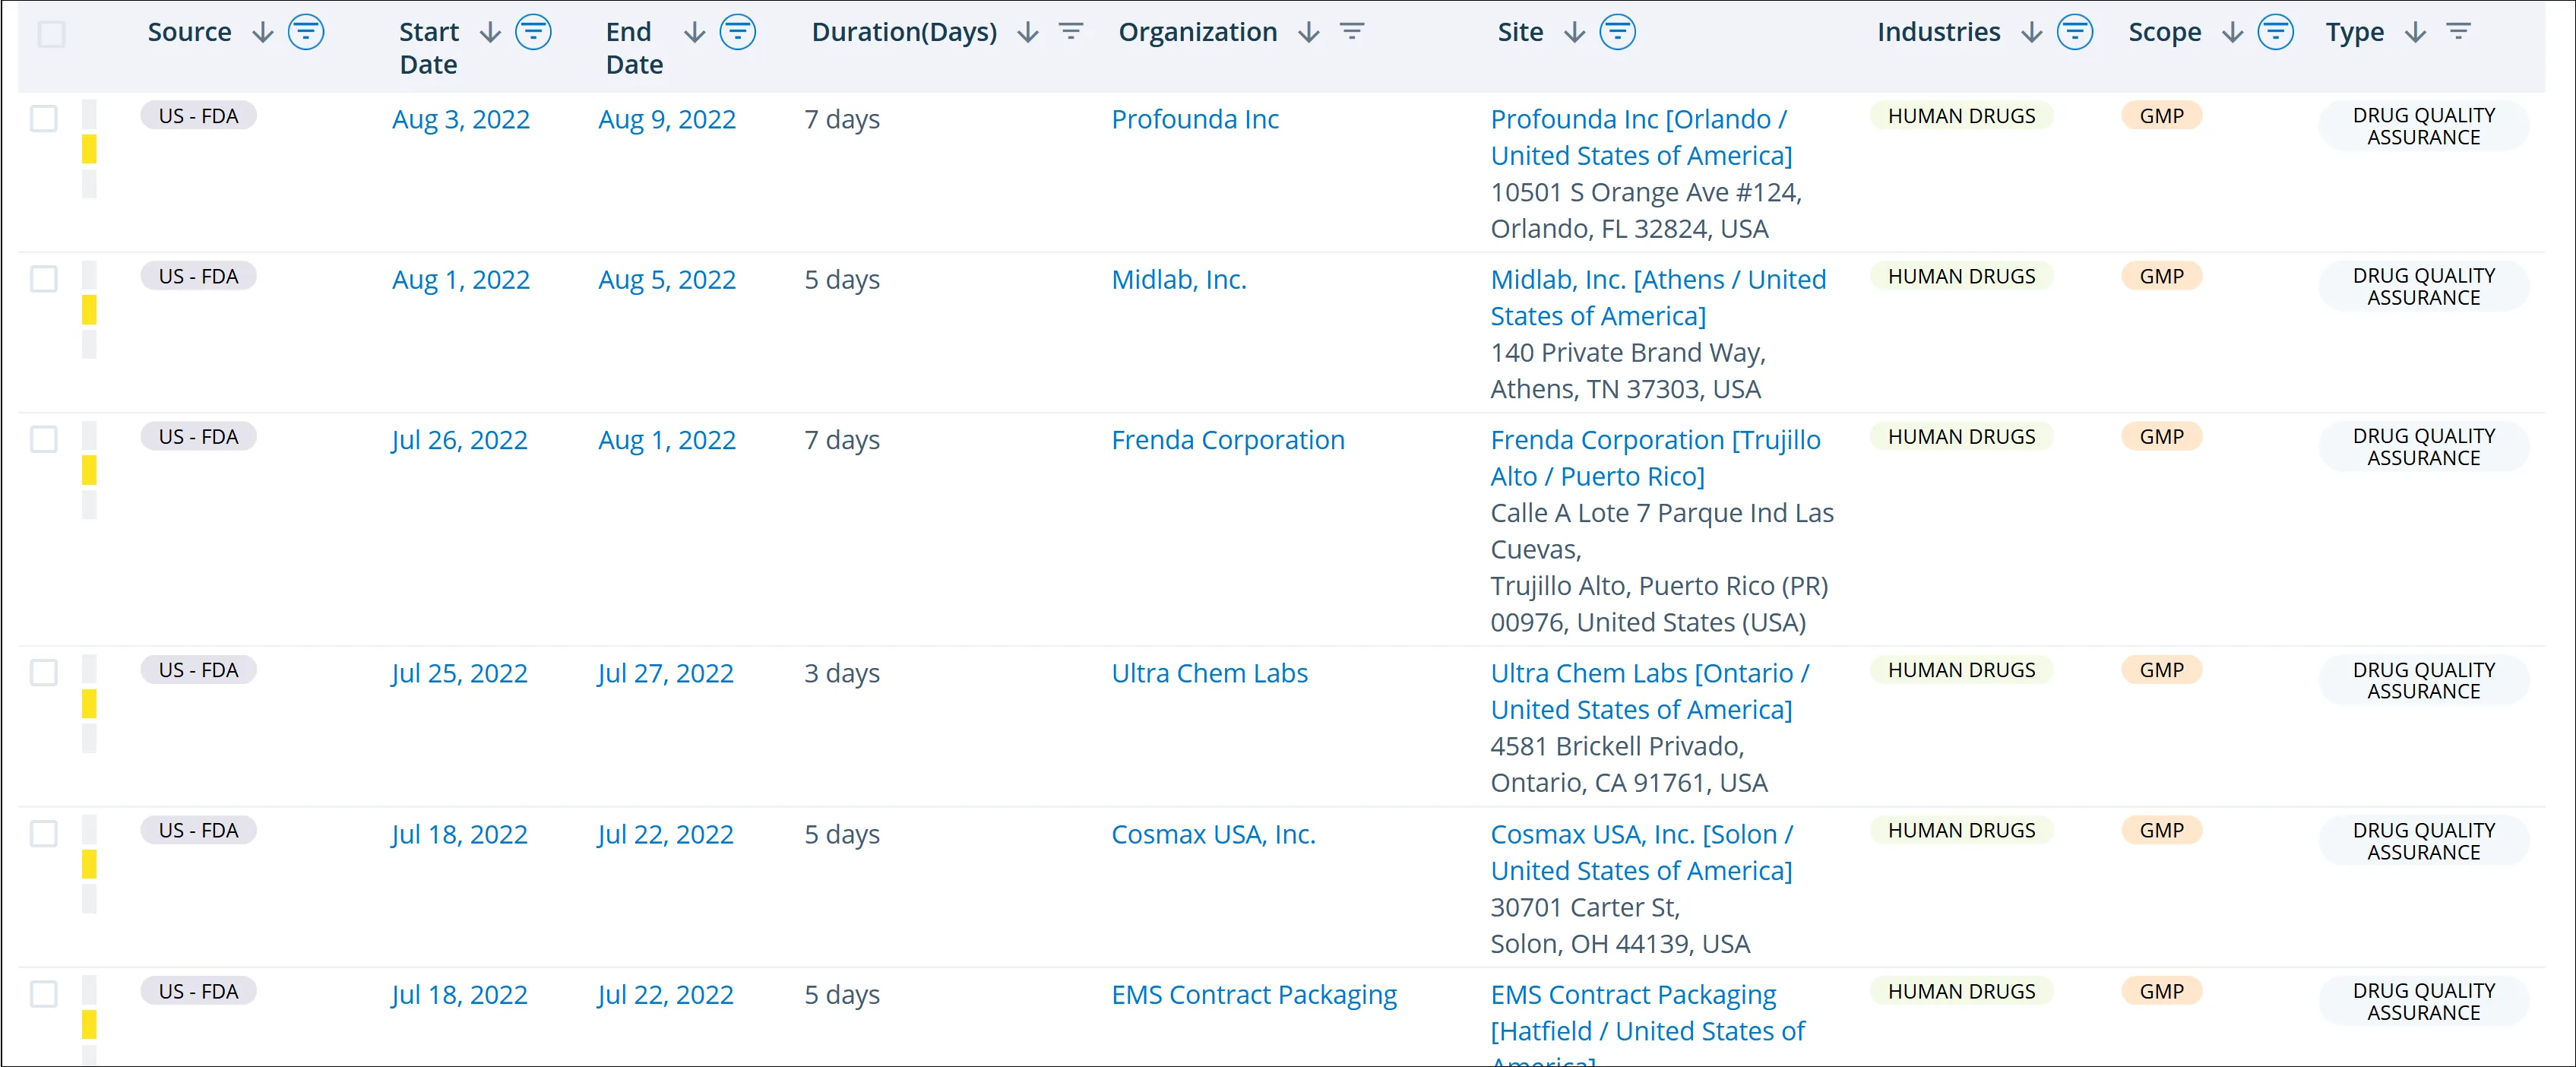The width and height of the screenshot is (2576, 1067).
Task: Select the Frenda Corporation row checkbox
Action: coord(44,440)
